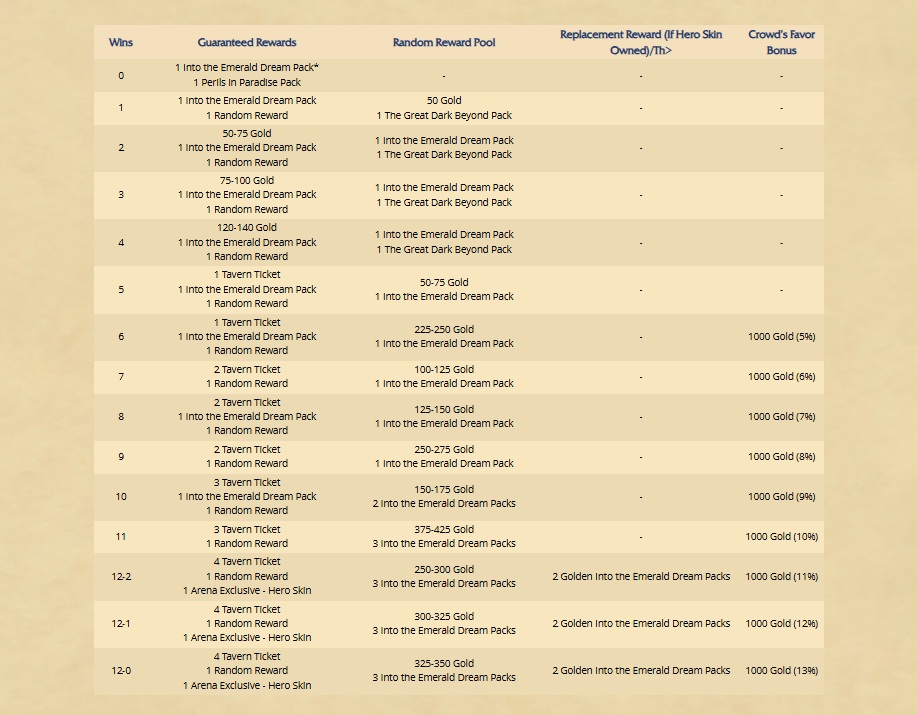Viewport: 918px width, 715px height.
Task: Select '300-325 Gold' random reward
Action: (x=444, y=616)
